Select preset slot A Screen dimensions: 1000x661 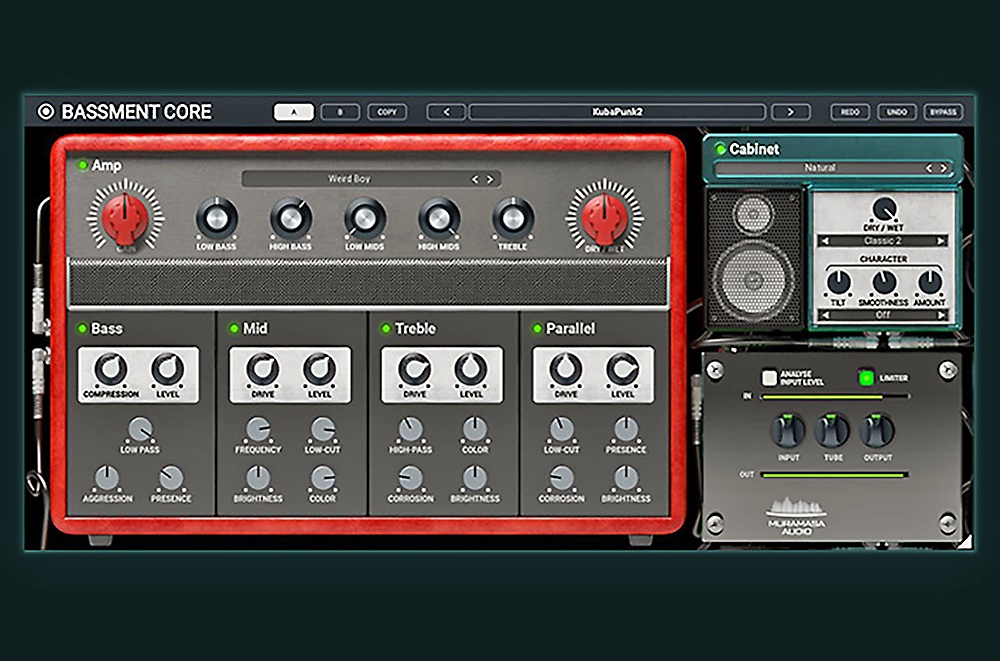pyautogui.click(x=293, y=111)
